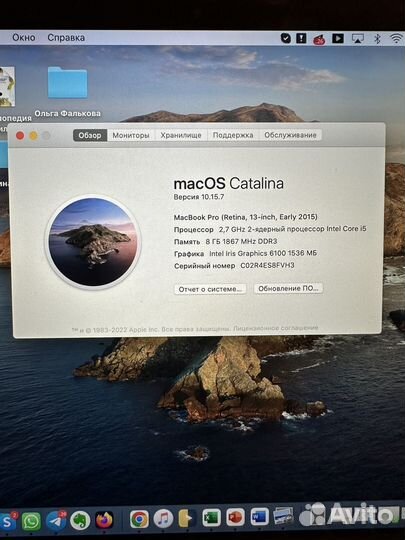Launch WhatsApp in the dock

click(x=31, y=521)
